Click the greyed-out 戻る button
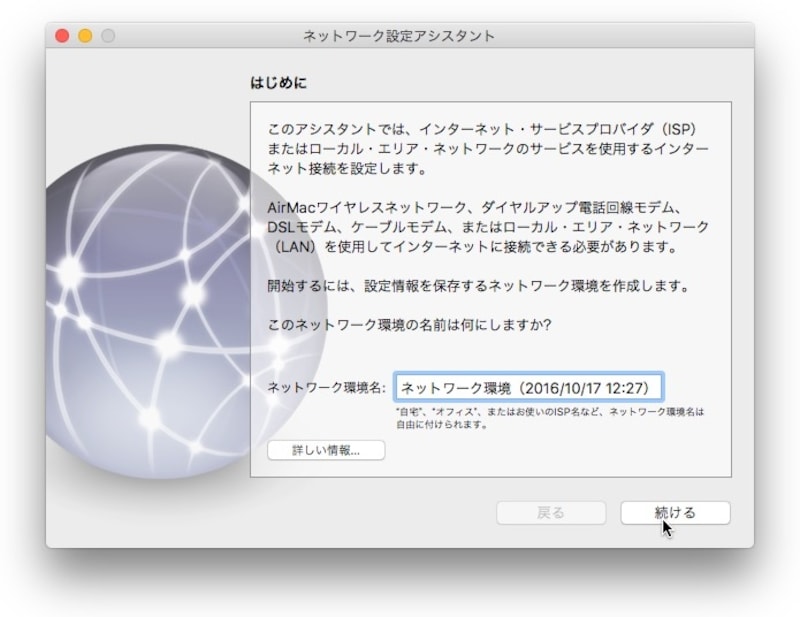 point(551,512)
